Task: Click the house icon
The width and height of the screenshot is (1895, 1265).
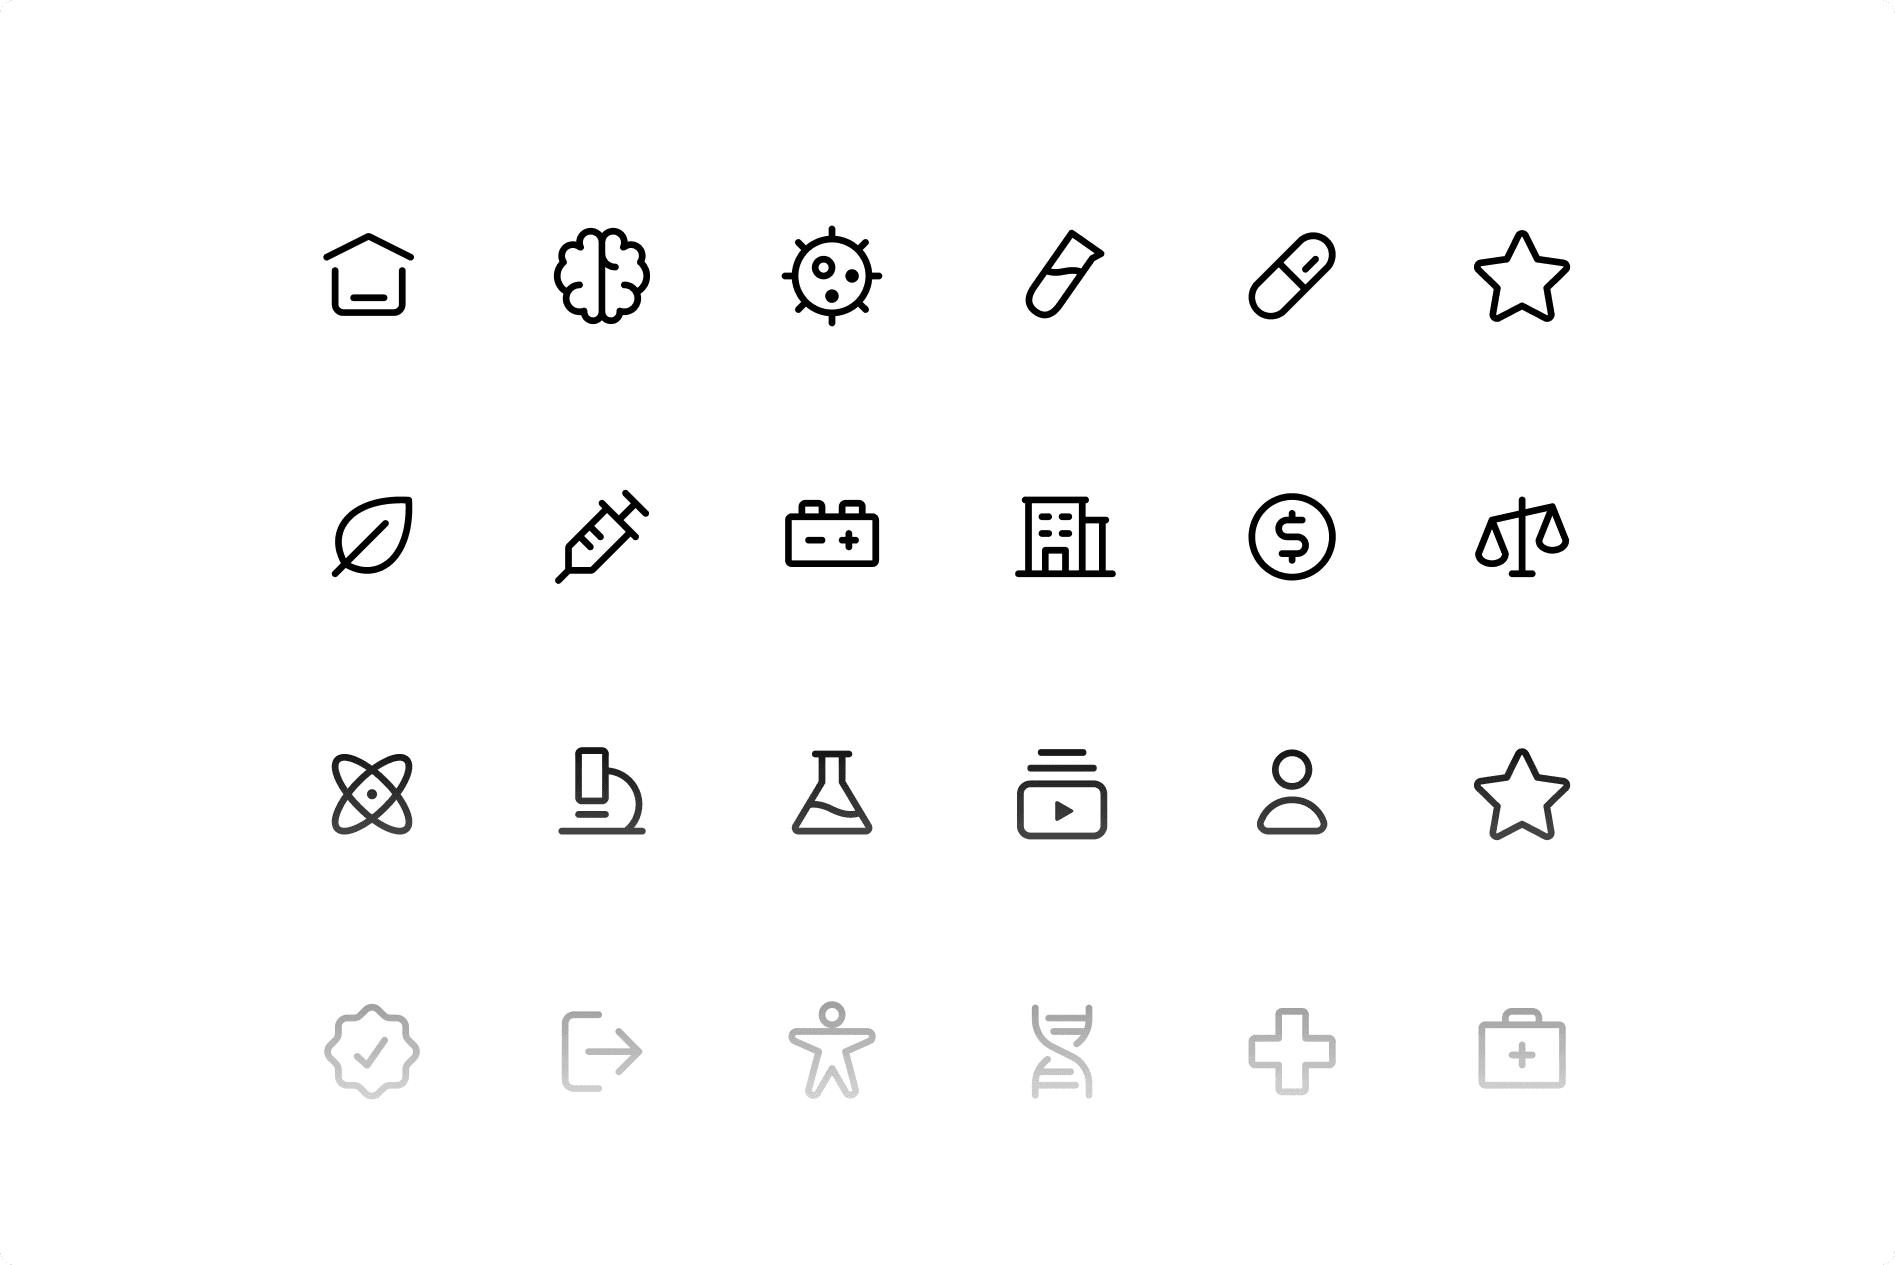Action: (369, 275)
